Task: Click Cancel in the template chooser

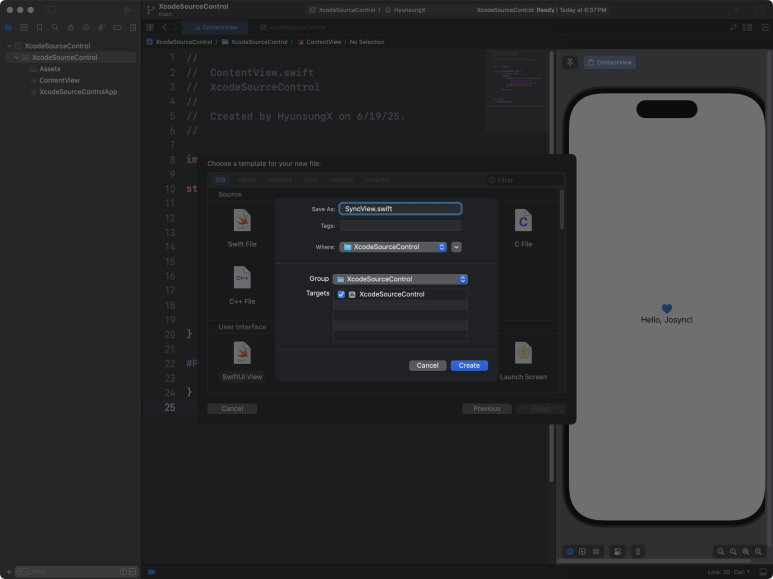Action: pyautogui.click(x=232, y=408)
